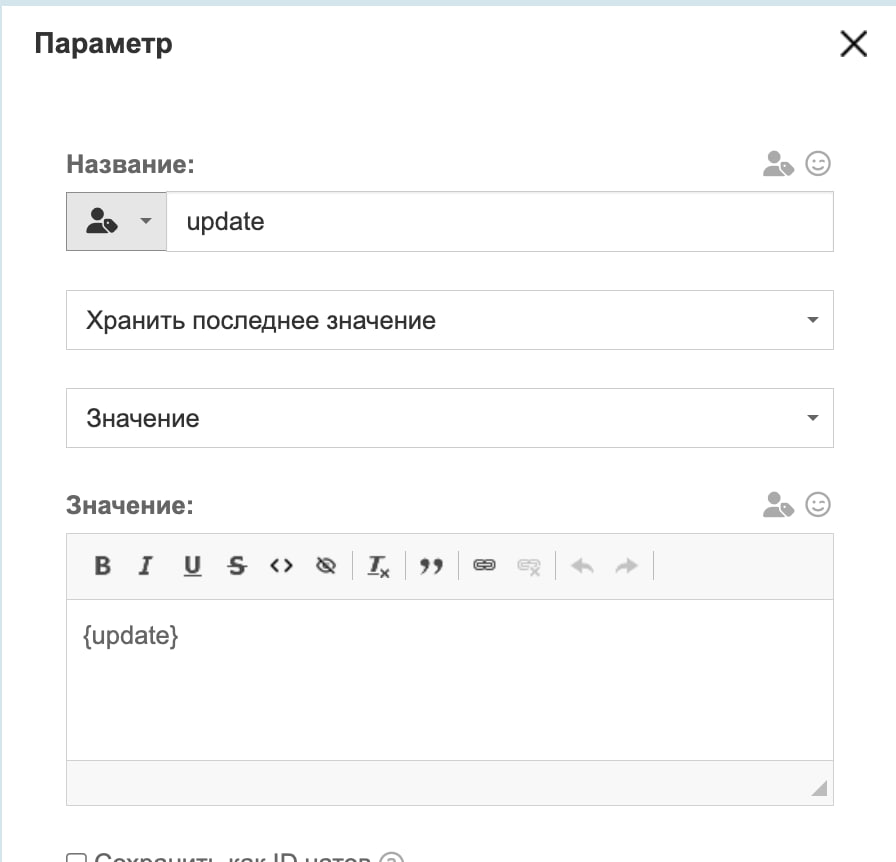The image size is (896, 862).
Task: Clear text formatting with the Tx icon
Action: pos(378,566)
